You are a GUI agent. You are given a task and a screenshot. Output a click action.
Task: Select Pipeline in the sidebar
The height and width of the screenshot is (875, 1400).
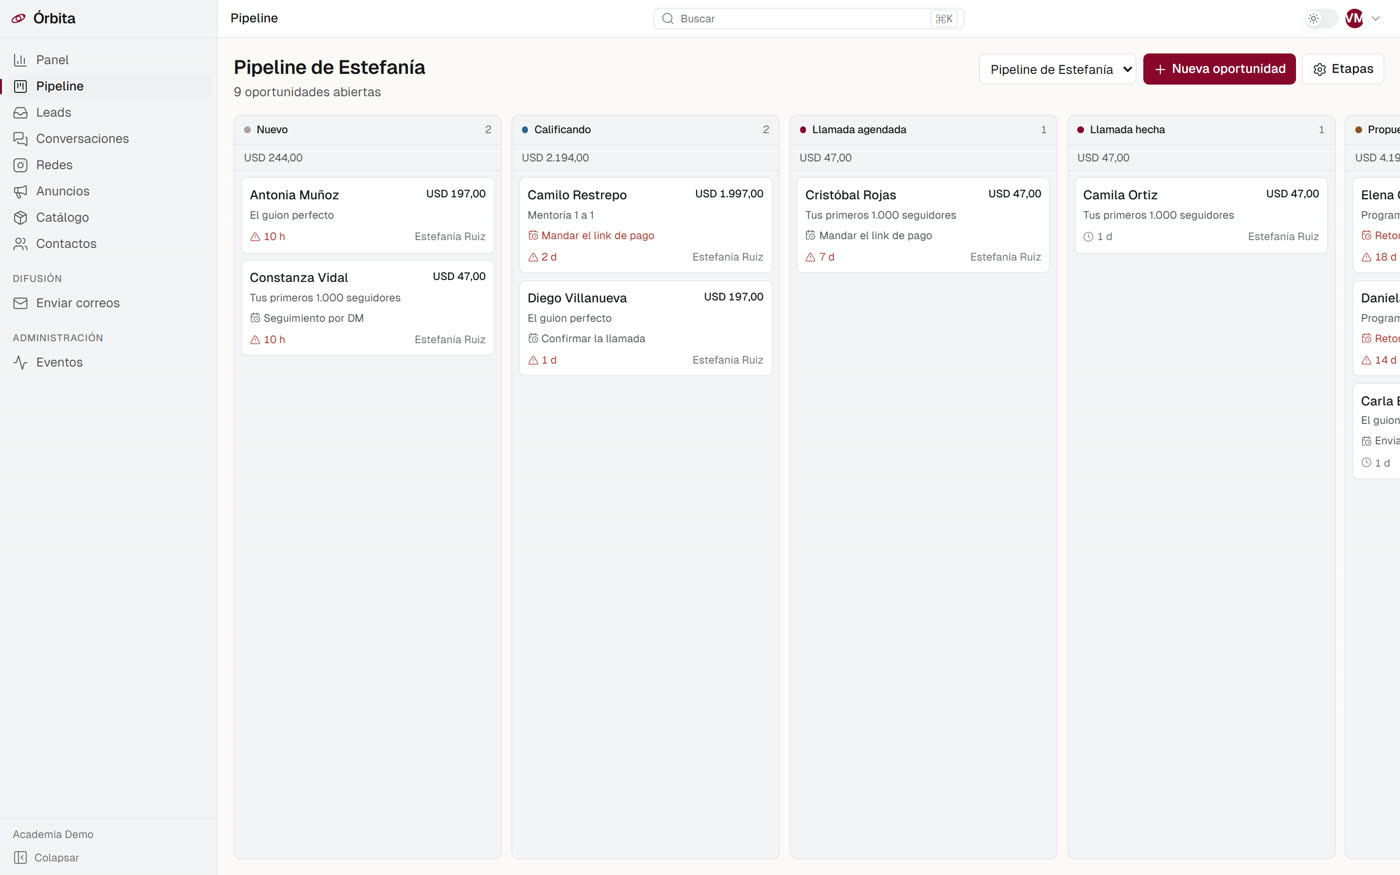point(108,86)
